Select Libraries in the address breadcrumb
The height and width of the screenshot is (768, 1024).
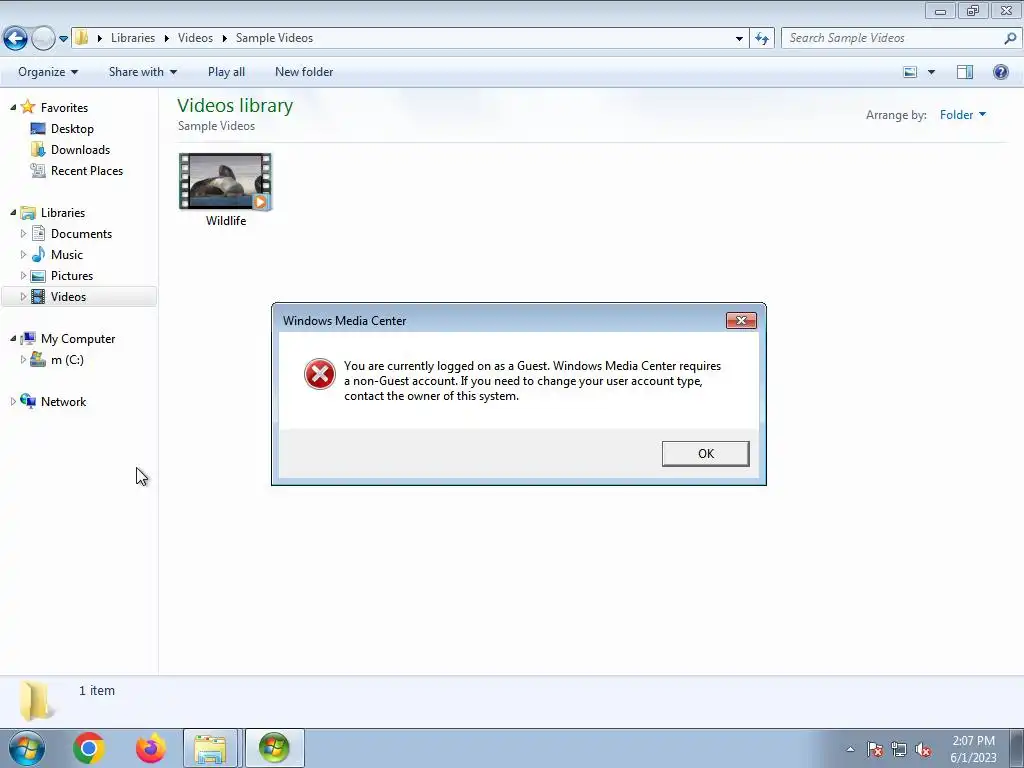tap(133, 38)
